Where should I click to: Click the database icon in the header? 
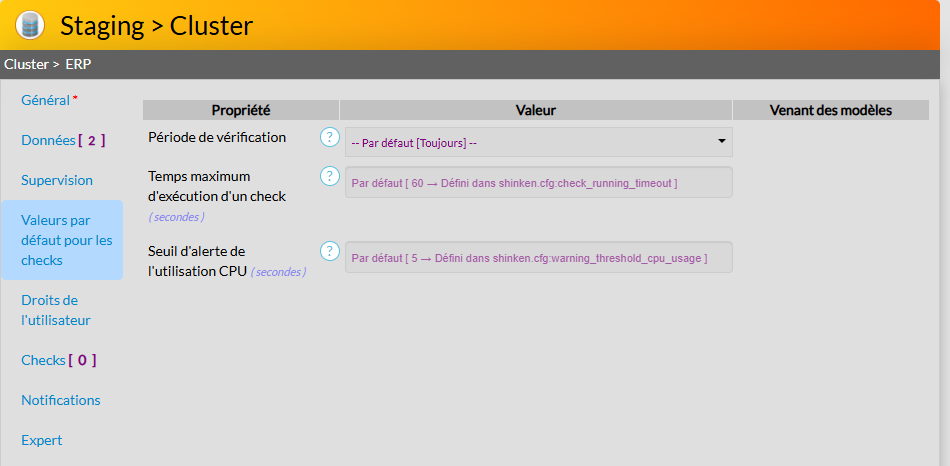(30, 25)
